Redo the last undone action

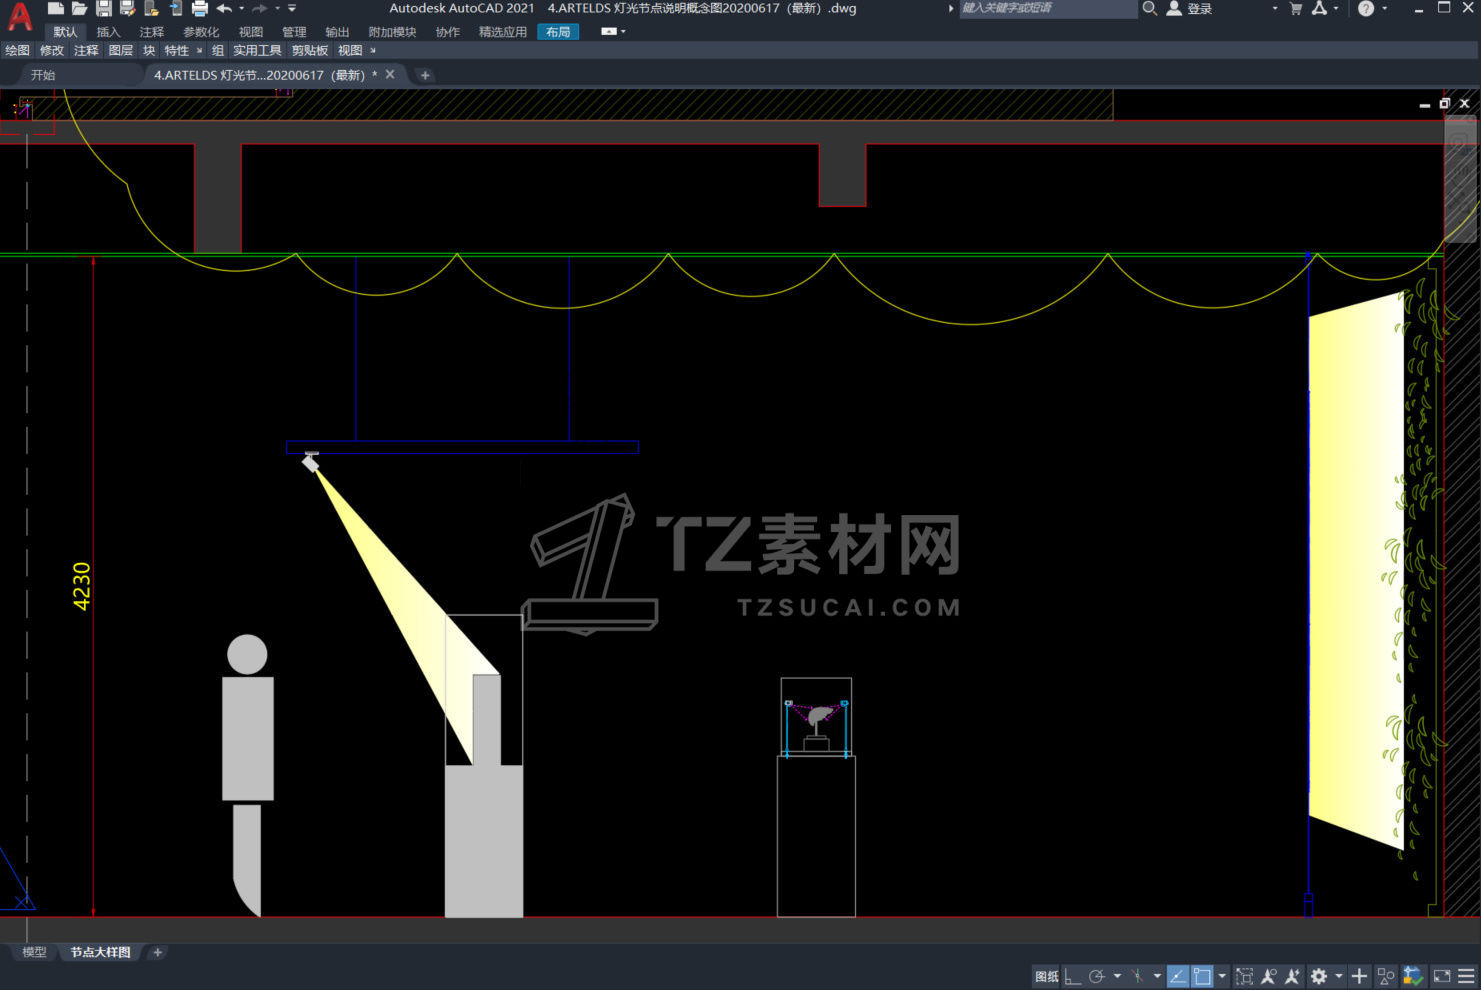(x=260, y=8)
